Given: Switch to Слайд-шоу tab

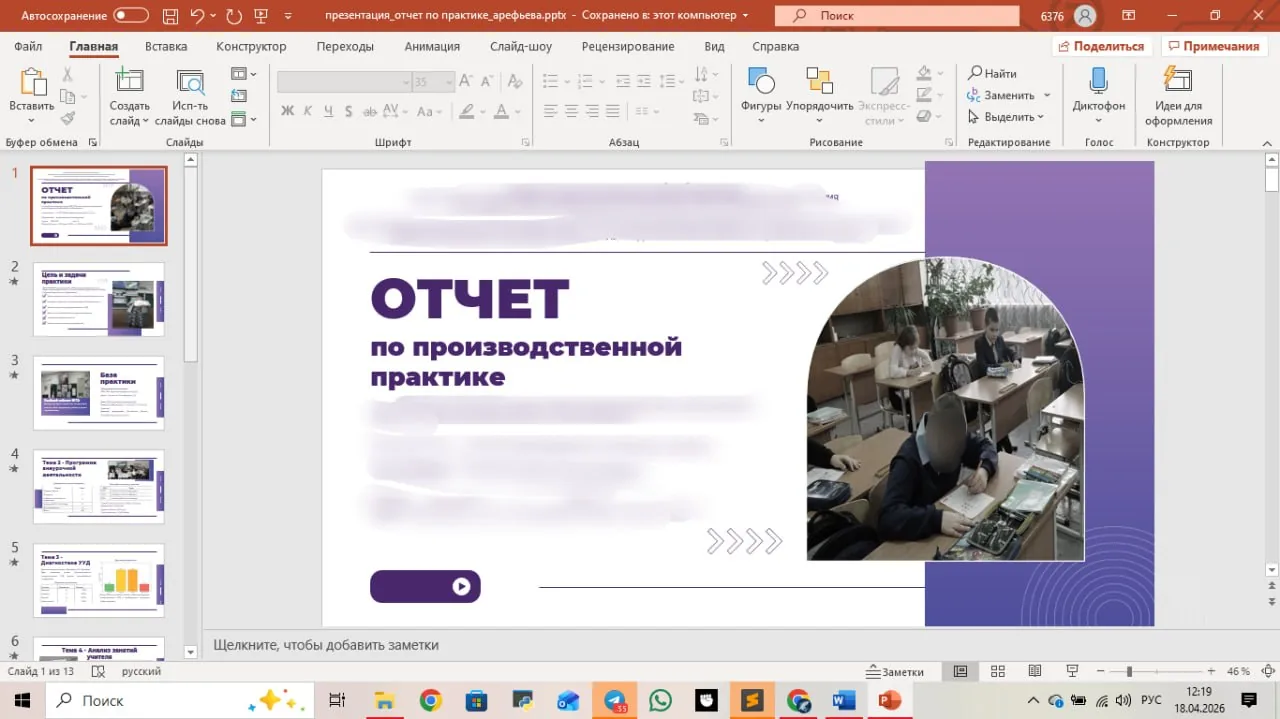Looking at the screenshot, I should pyautogui.click(x=521, y=46).
